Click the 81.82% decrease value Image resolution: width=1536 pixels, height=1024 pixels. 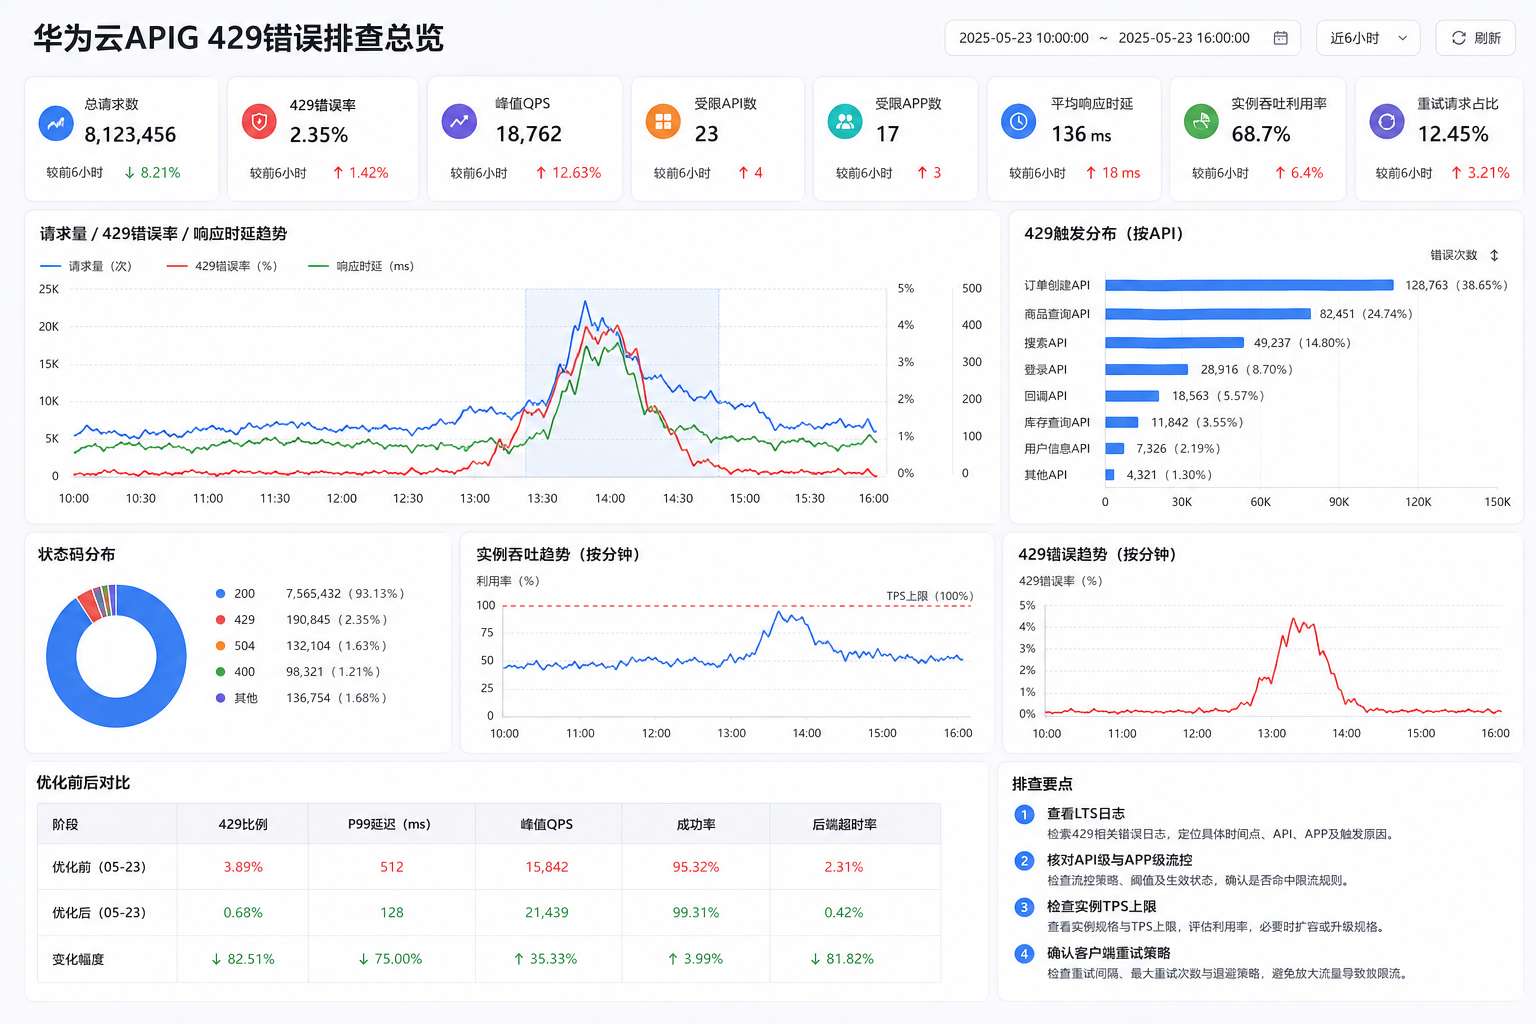tap(842, 959)
